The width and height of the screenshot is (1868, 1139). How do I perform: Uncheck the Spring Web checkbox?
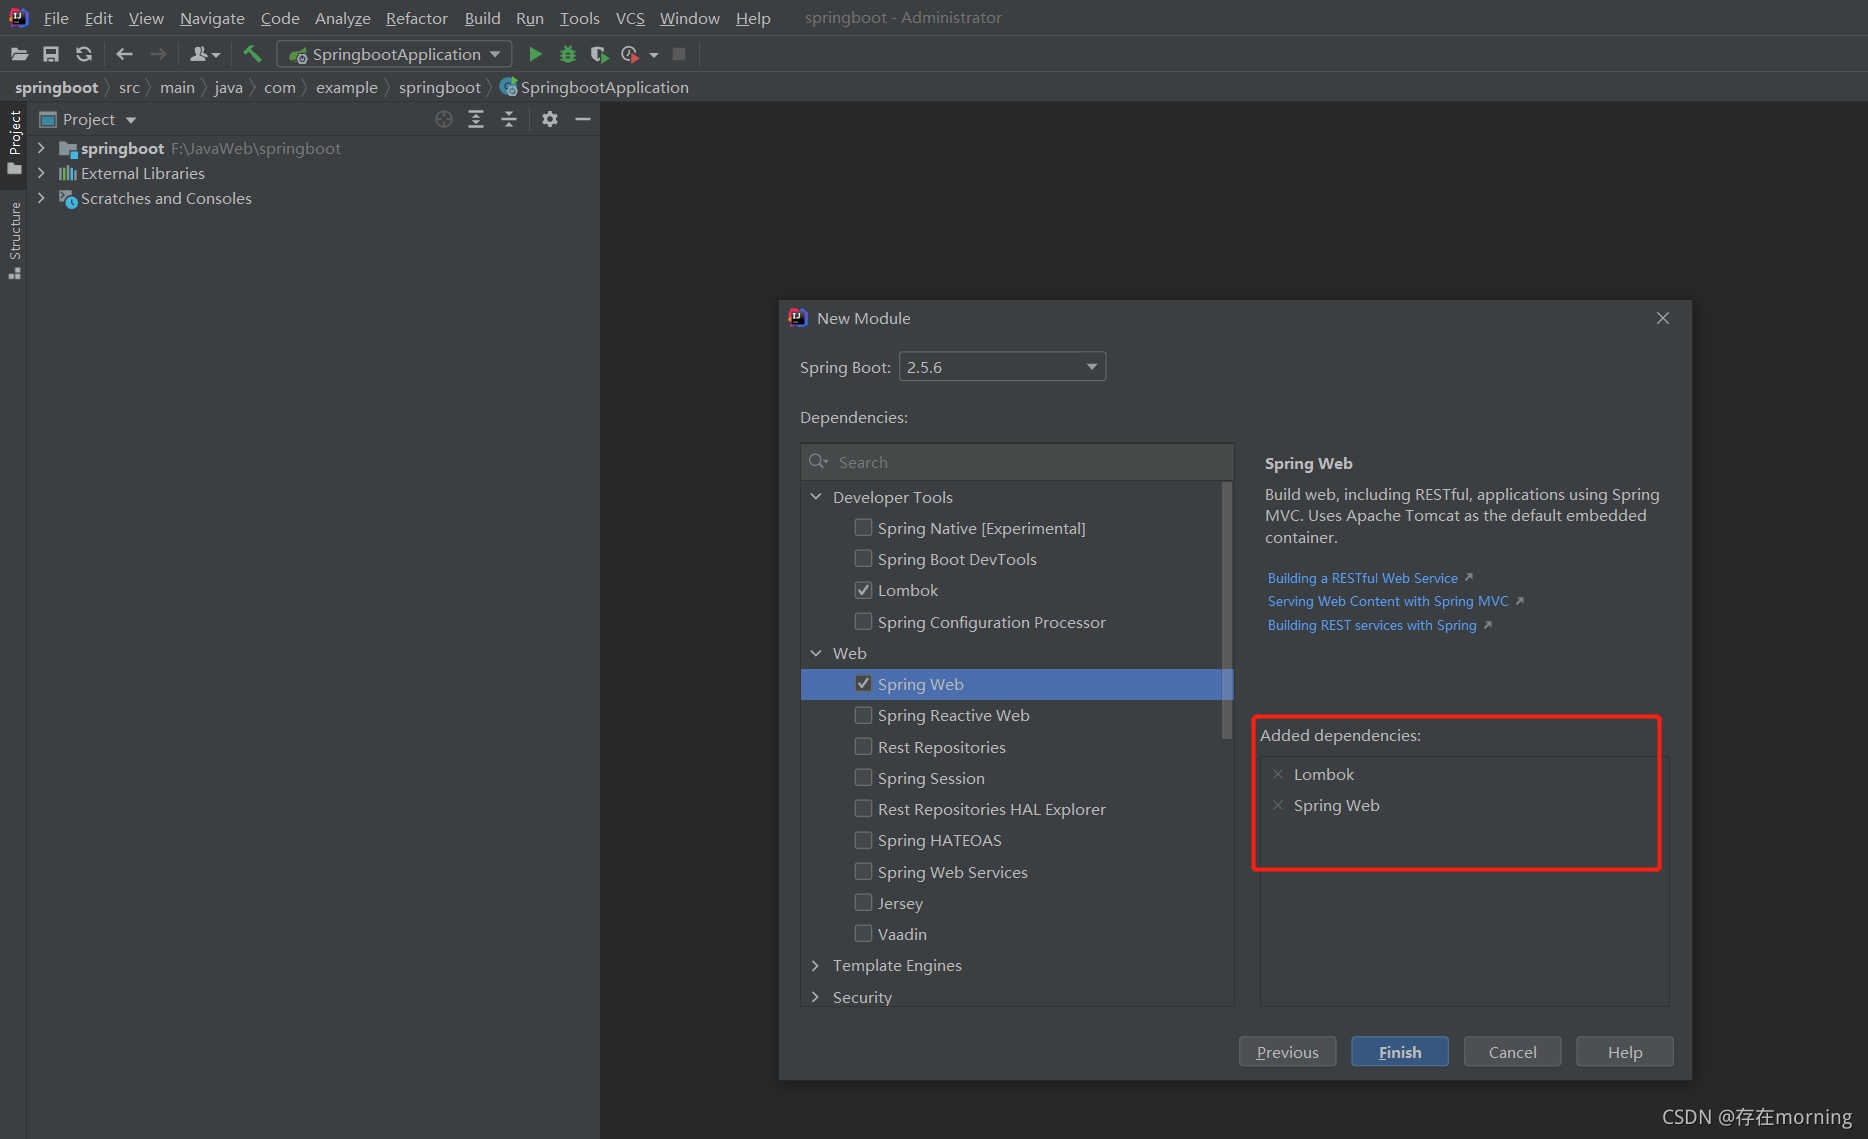pos(863,683)
